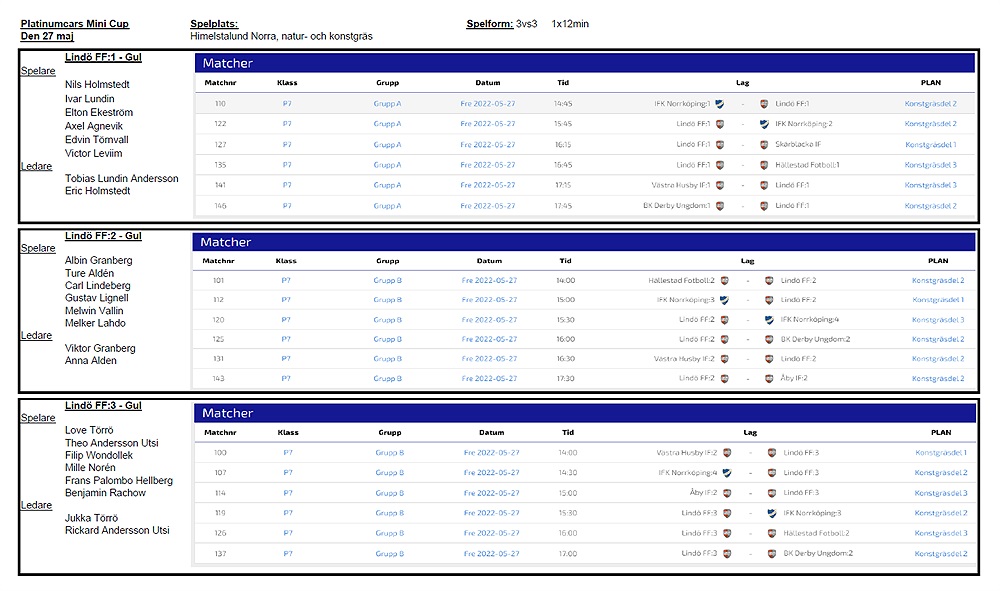Open the P7 class link in match 119
1000x591 pixels.
click(288, 513)
